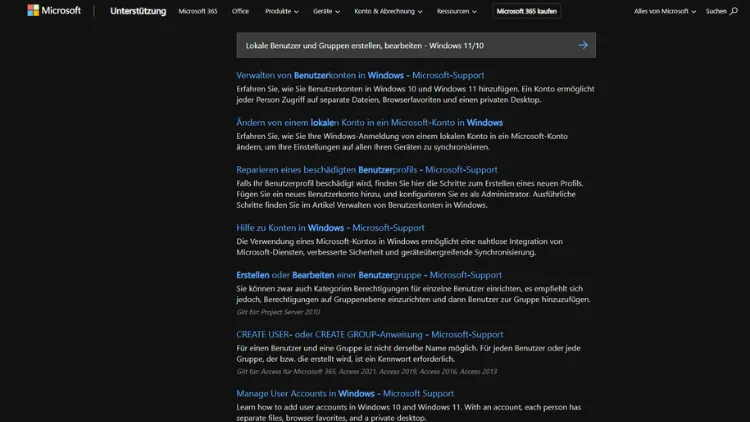The image size is (750, 422).
Task: Click the description starting 'Erfahren Sie, wie Sie Benutzerkonten'
Action: [415, 94]
